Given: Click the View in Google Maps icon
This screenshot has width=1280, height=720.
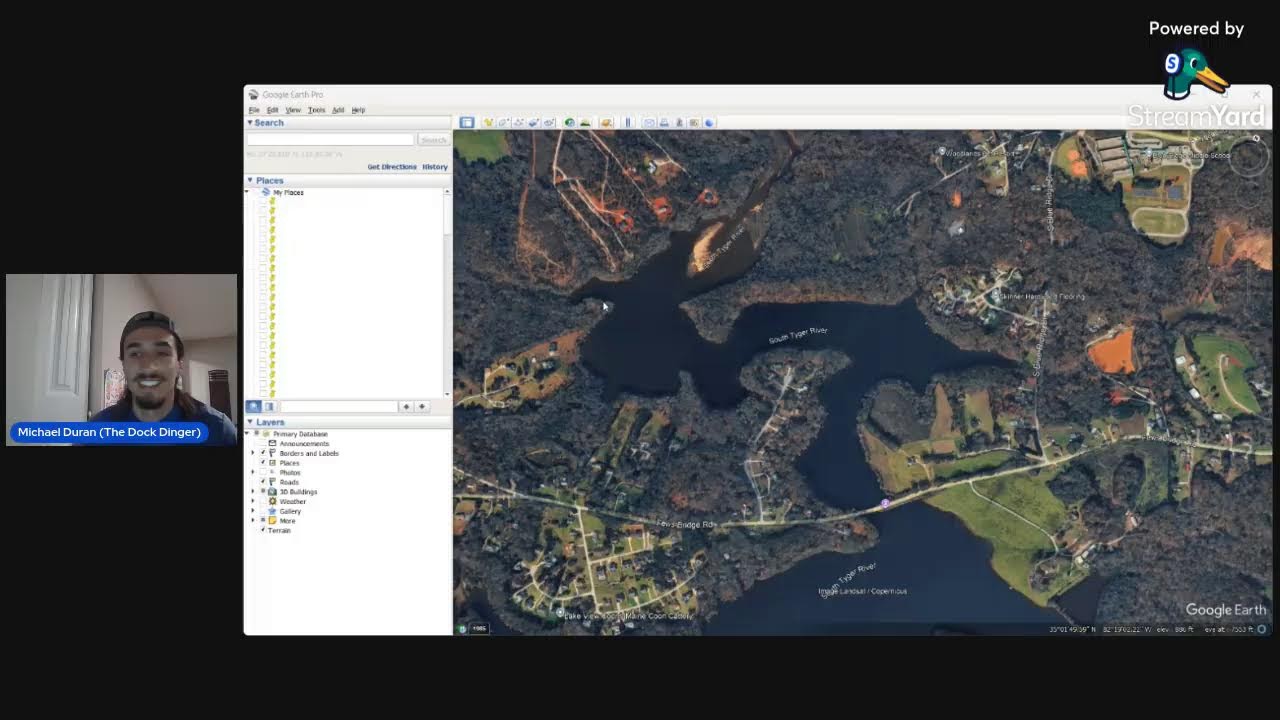Looking at the screenshot, I should click(x=694, y=122).
